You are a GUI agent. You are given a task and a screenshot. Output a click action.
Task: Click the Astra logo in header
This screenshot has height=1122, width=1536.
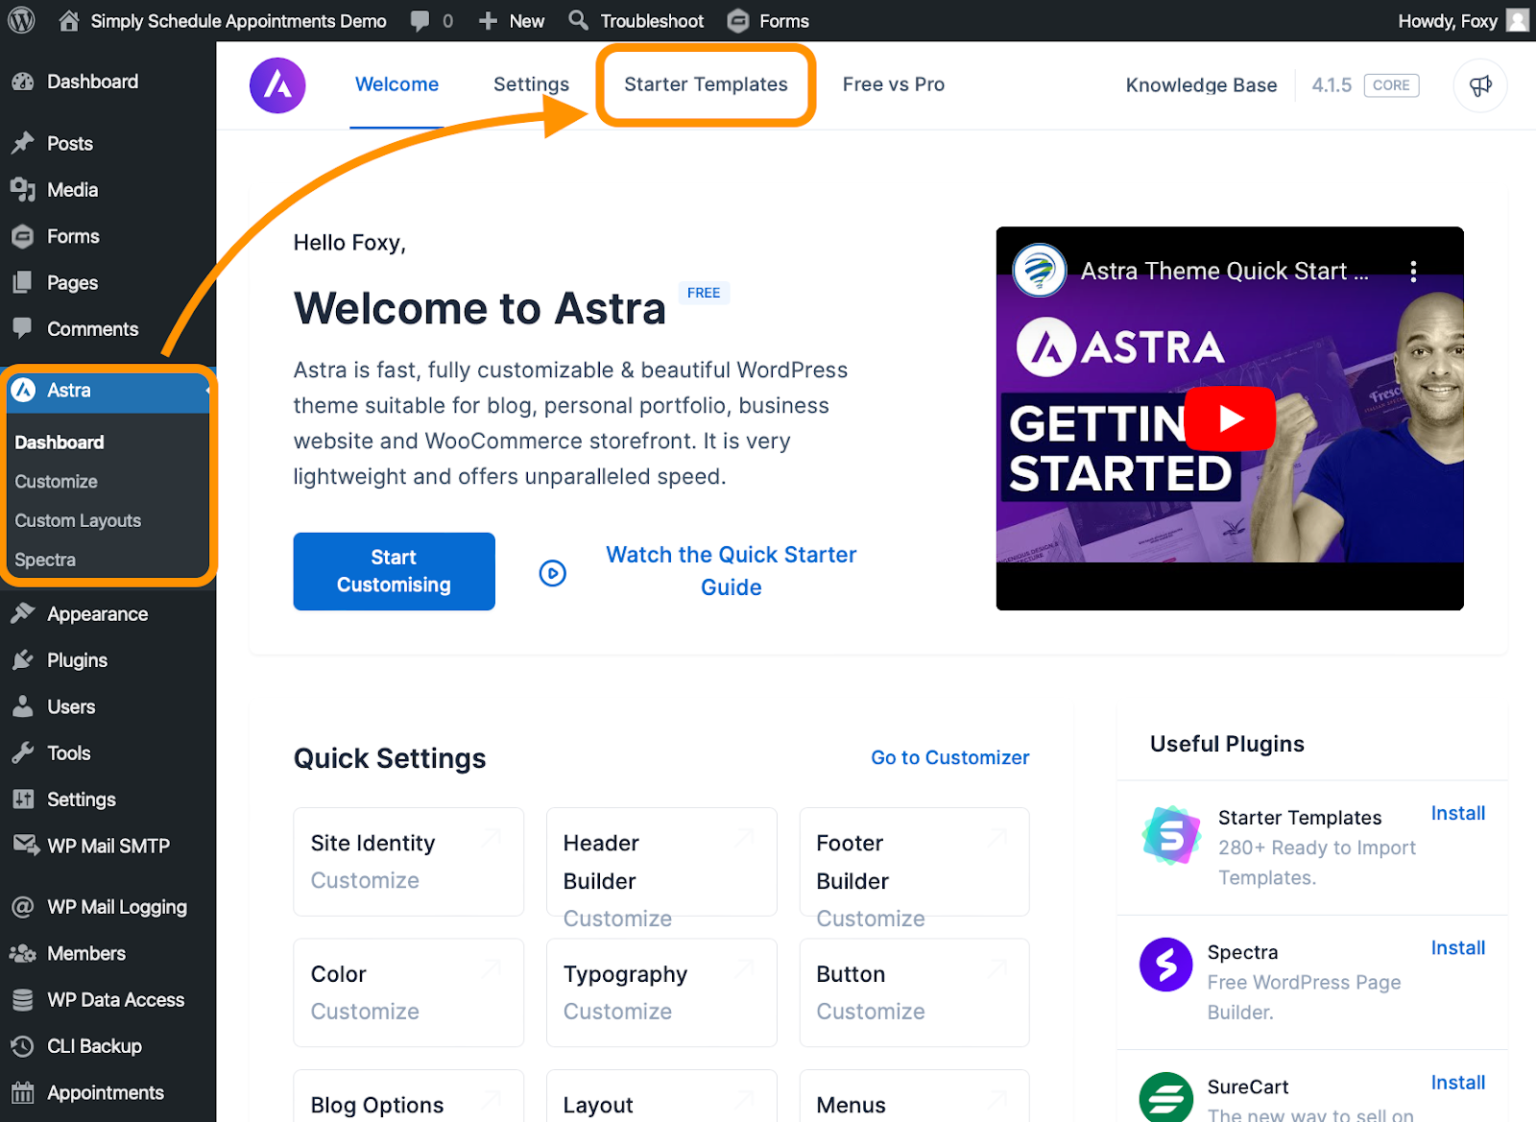pos(277,85)
